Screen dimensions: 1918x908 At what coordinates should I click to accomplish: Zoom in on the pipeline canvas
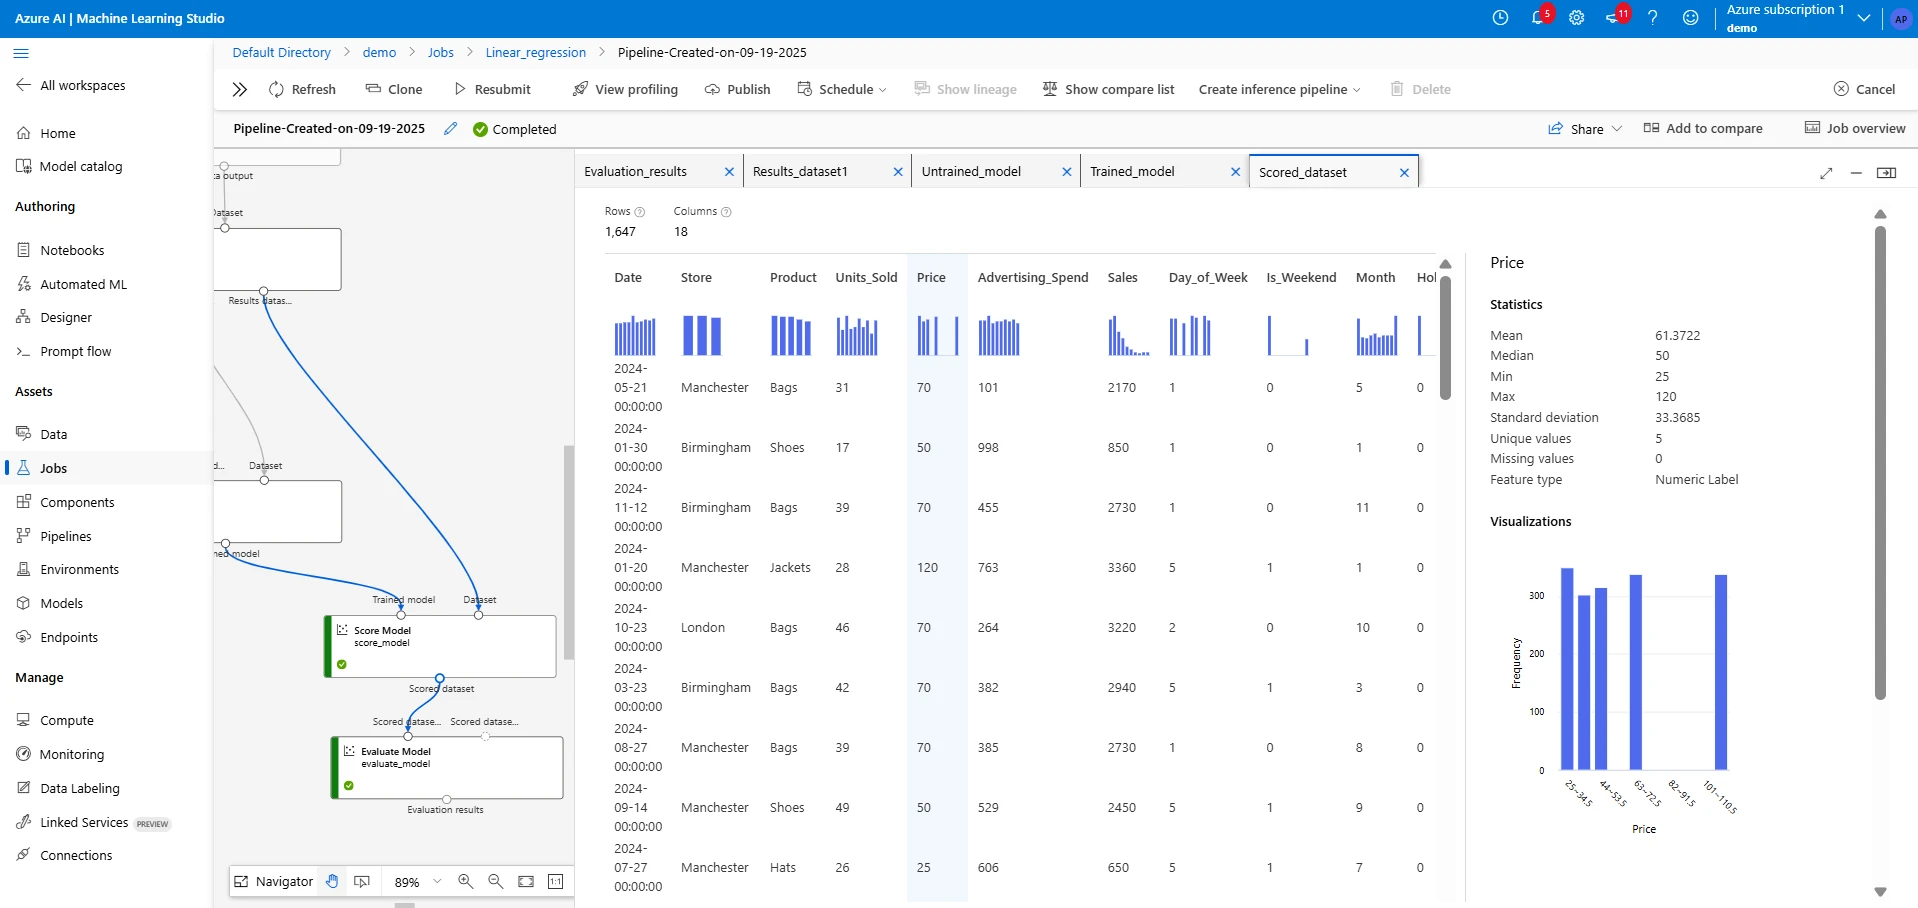click(465, 882)
